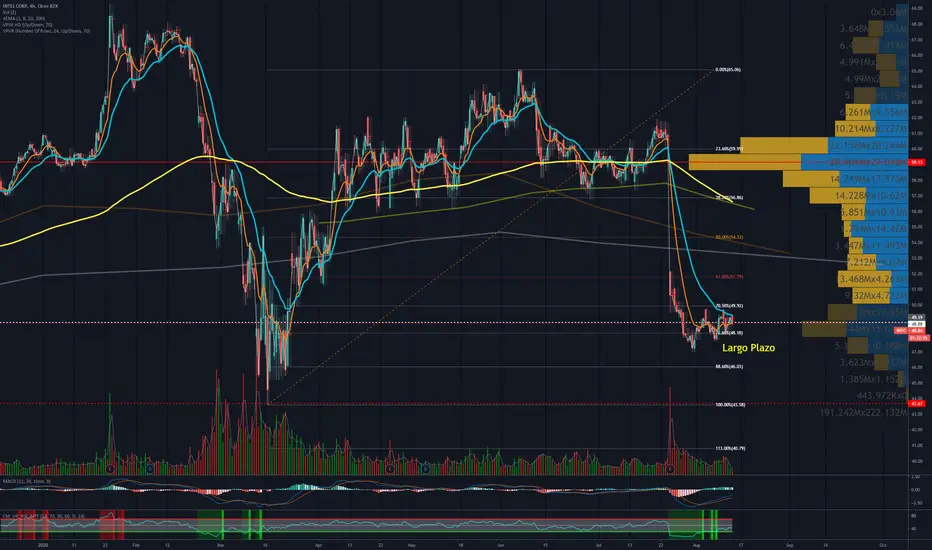Click the Sep label on time axis
The height and width of the screenshot is (550, 932).
click(x=789, y=544)
